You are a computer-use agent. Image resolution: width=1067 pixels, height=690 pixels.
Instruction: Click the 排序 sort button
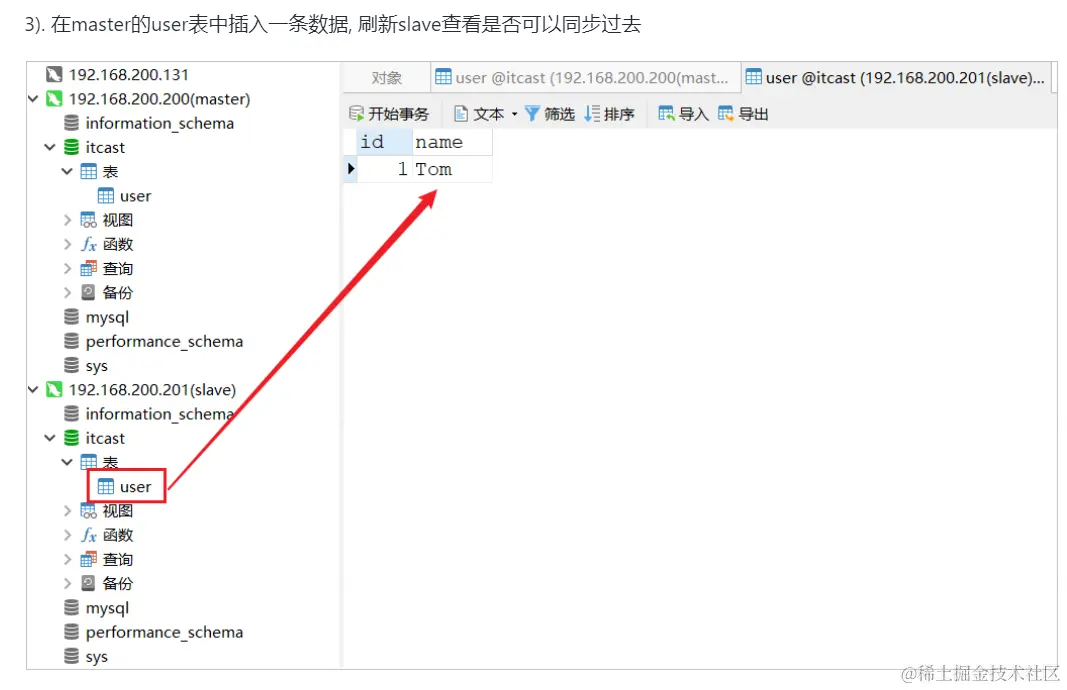click(609, 114)
